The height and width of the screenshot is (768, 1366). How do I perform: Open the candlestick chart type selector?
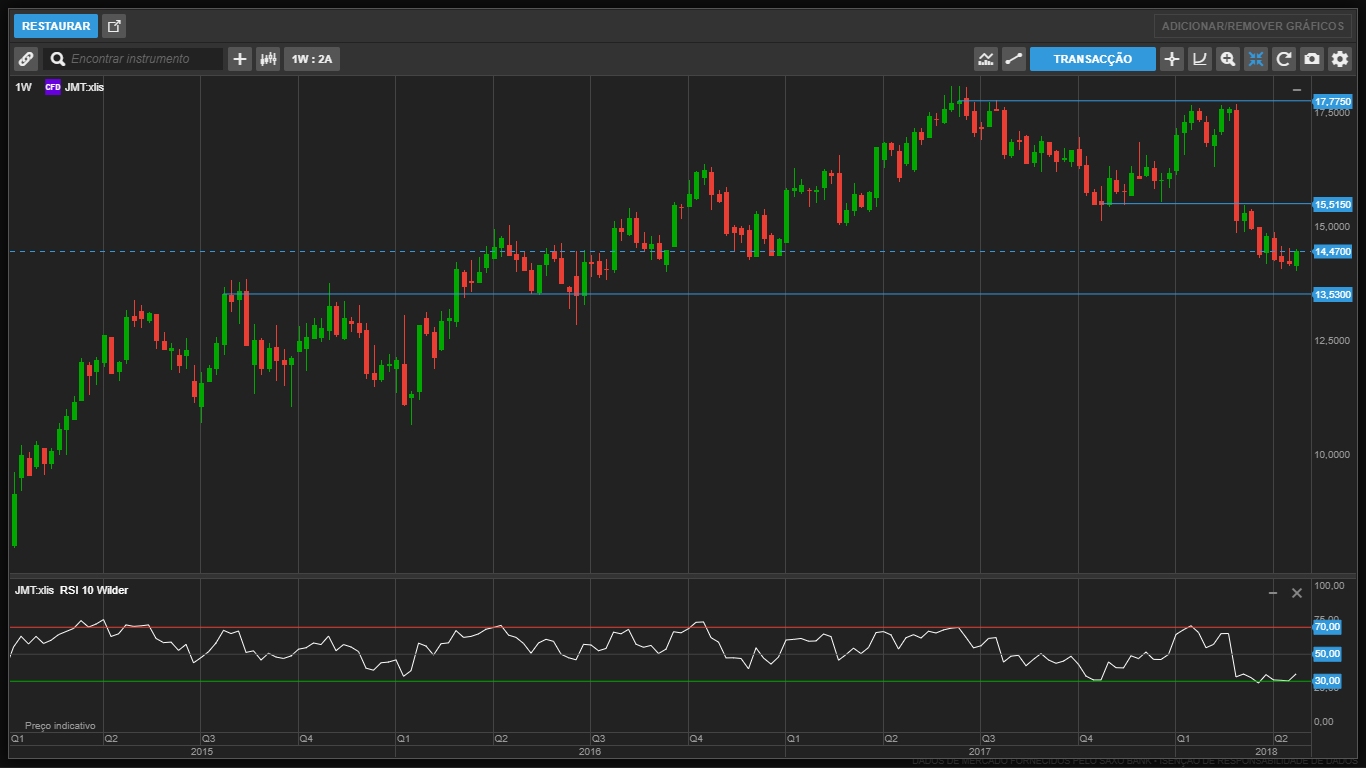268,59
